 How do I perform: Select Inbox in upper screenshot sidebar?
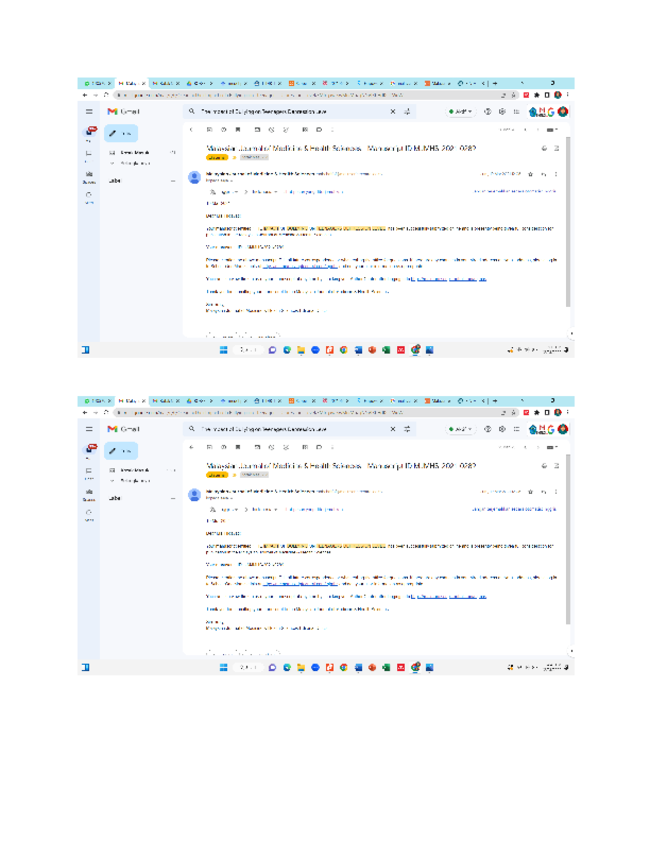coord(142,152)
